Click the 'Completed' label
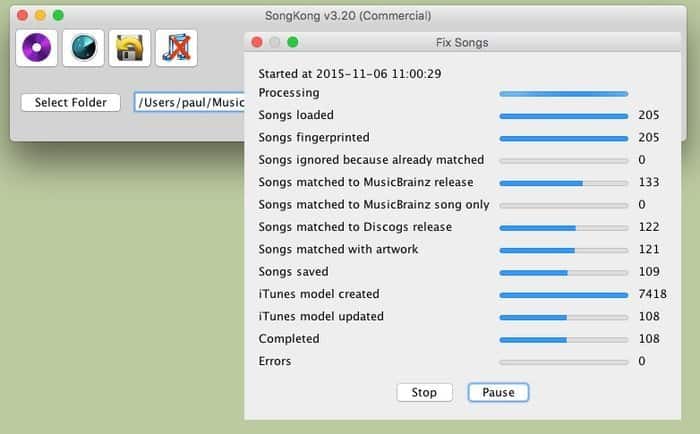This screenshot has width=700, height=434. pyautogui.click(x=289, y=339)
